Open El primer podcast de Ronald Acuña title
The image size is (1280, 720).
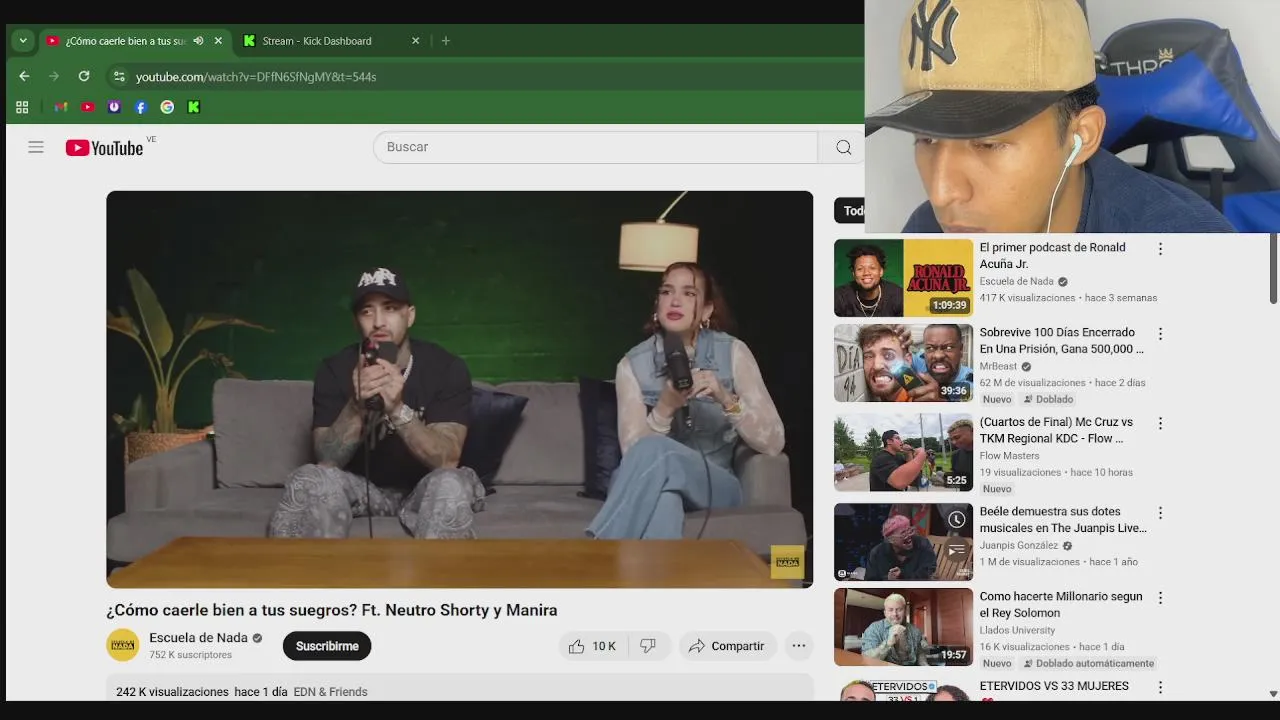[x=1053, y=256]
